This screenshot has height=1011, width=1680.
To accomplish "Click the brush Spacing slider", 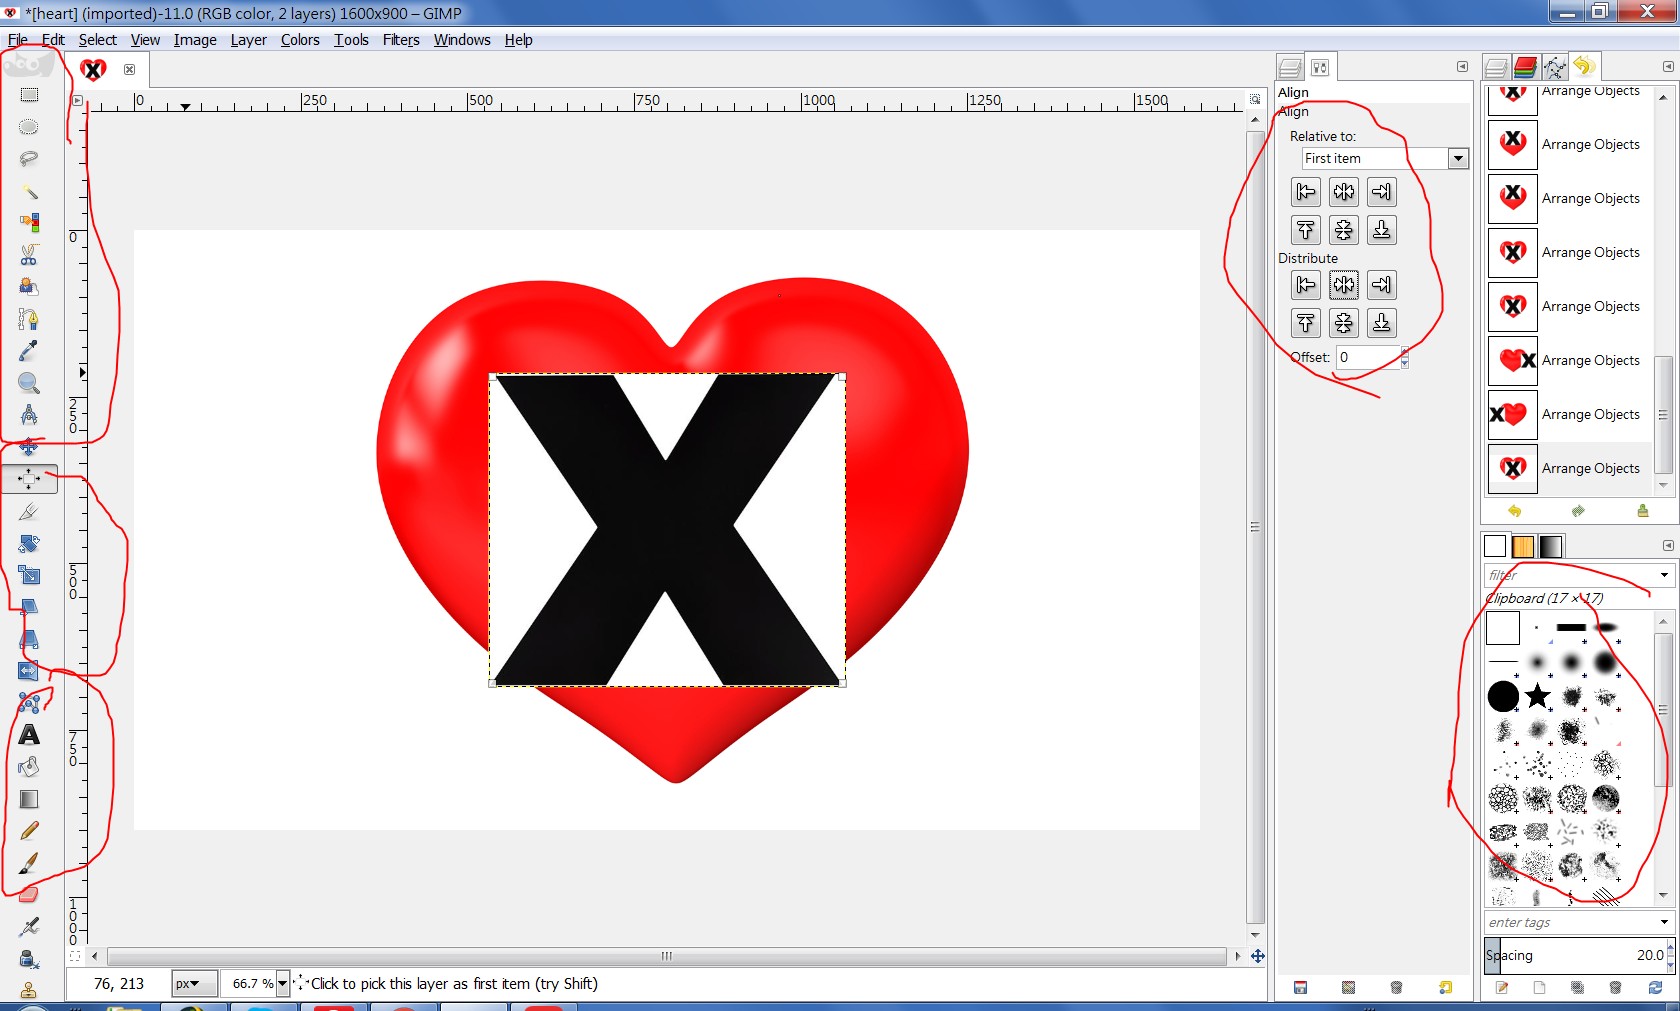I will pos(1575,955).
